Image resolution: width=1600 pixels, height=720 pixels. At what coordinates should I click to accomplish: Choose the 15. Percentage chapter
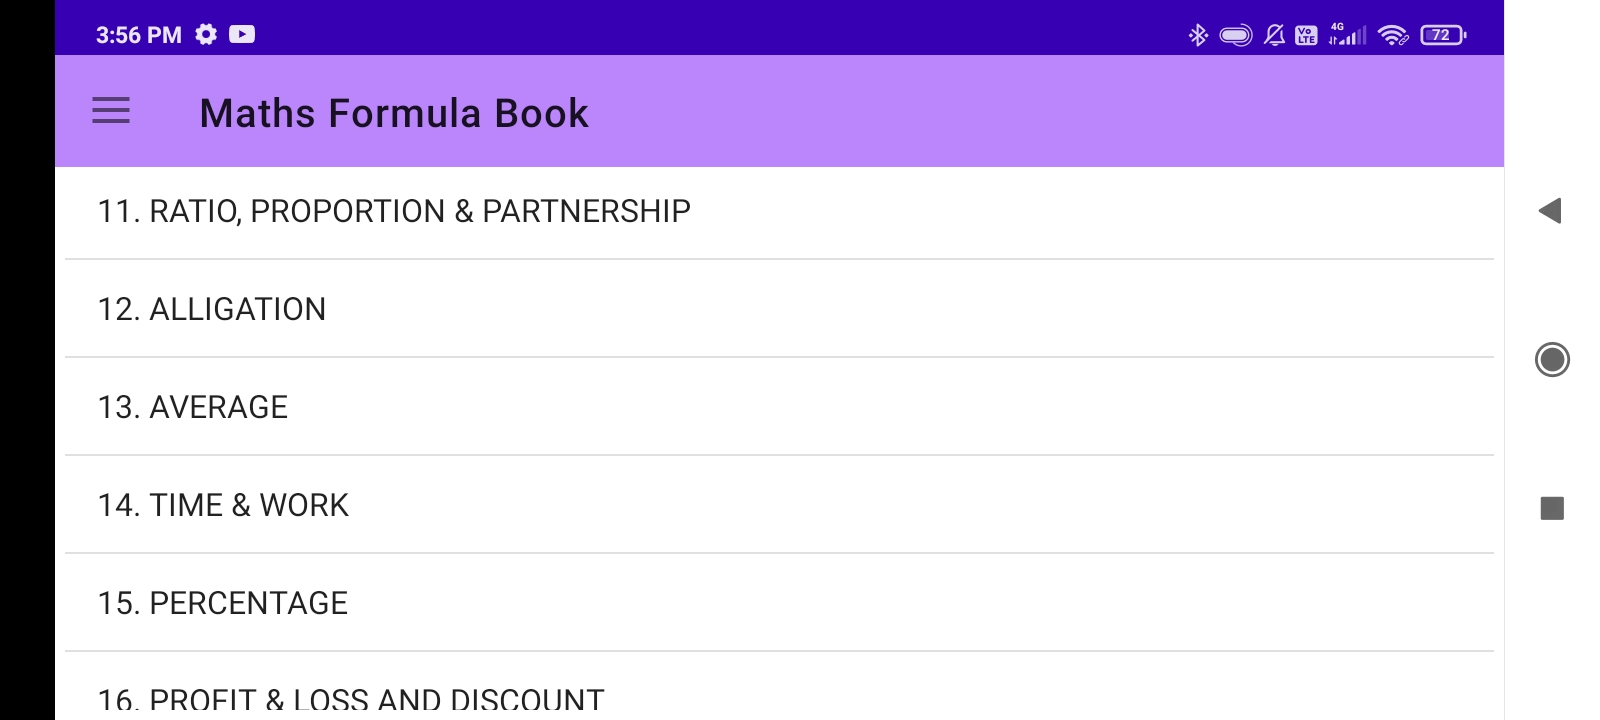[223, 603]
